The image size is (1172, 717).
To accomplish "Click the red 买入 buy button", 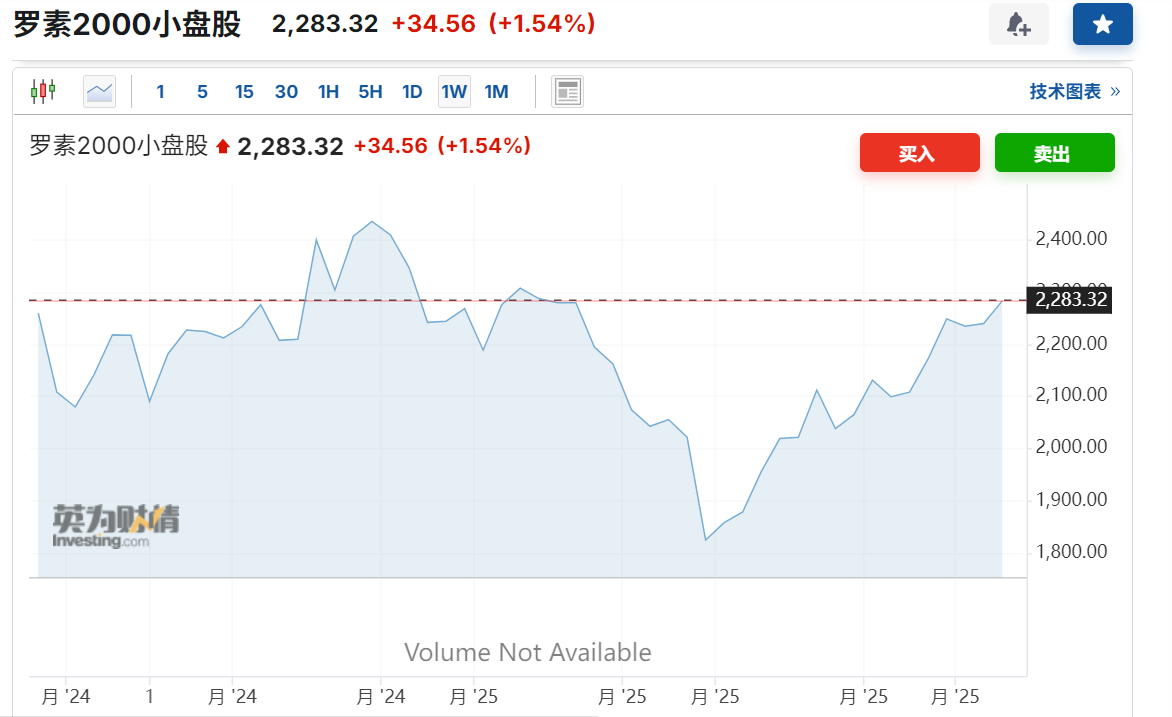I will [x=919, y=153].
